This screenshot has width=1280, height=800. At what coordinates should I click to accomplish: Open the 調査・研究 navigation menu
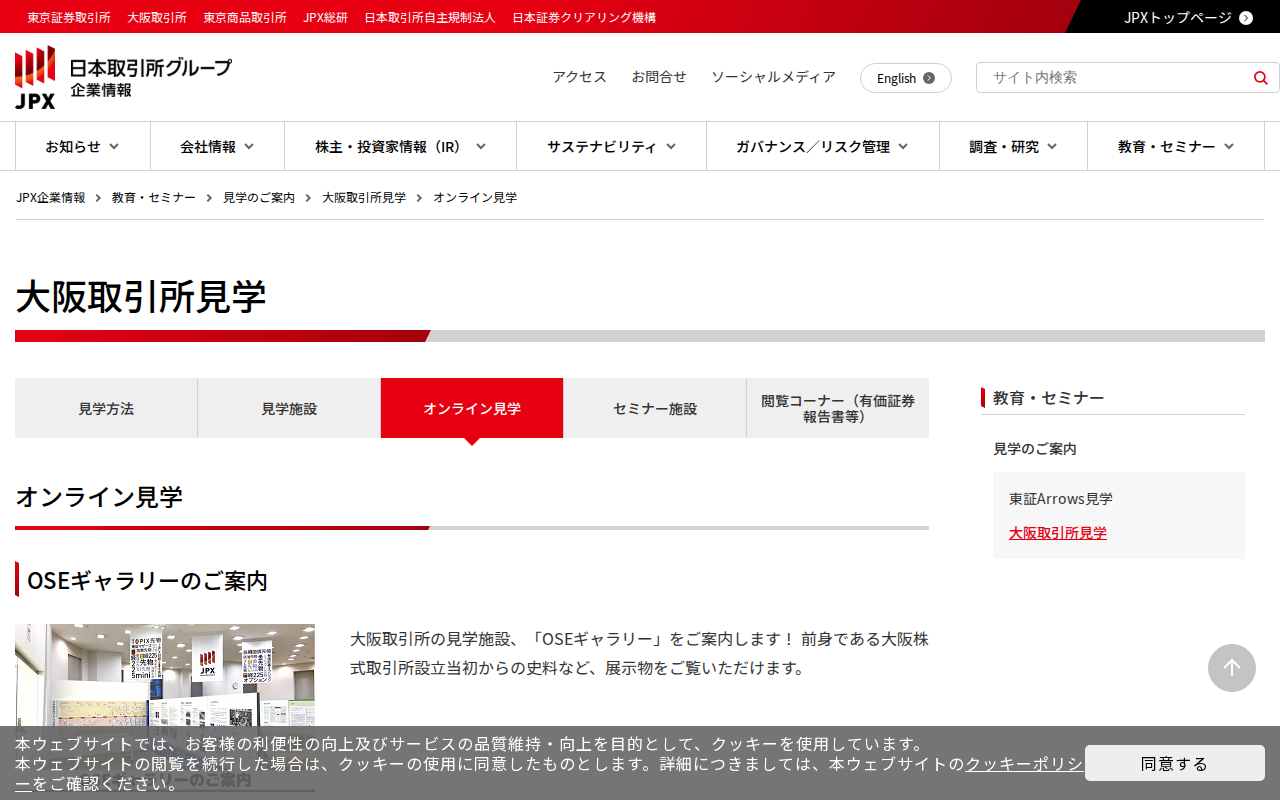coord(1014,147)
